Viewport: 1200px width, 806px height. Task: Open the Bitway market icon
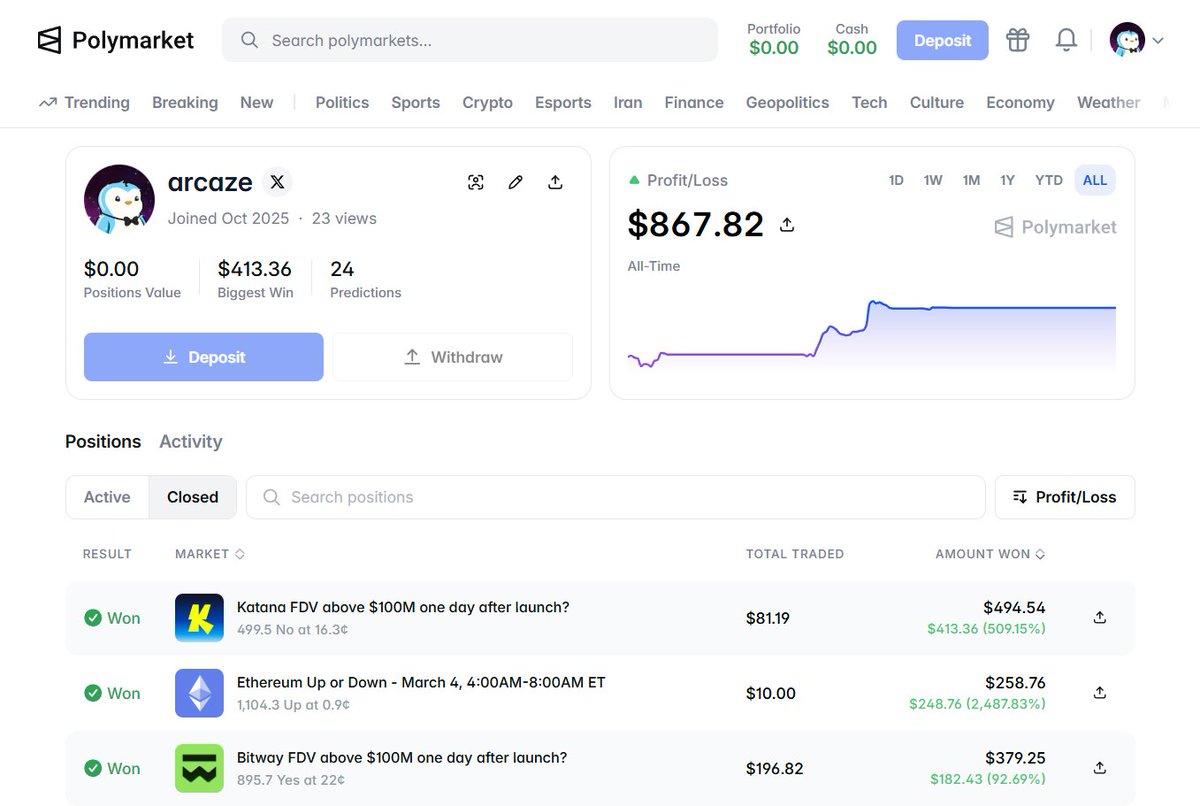coord(199,768)
